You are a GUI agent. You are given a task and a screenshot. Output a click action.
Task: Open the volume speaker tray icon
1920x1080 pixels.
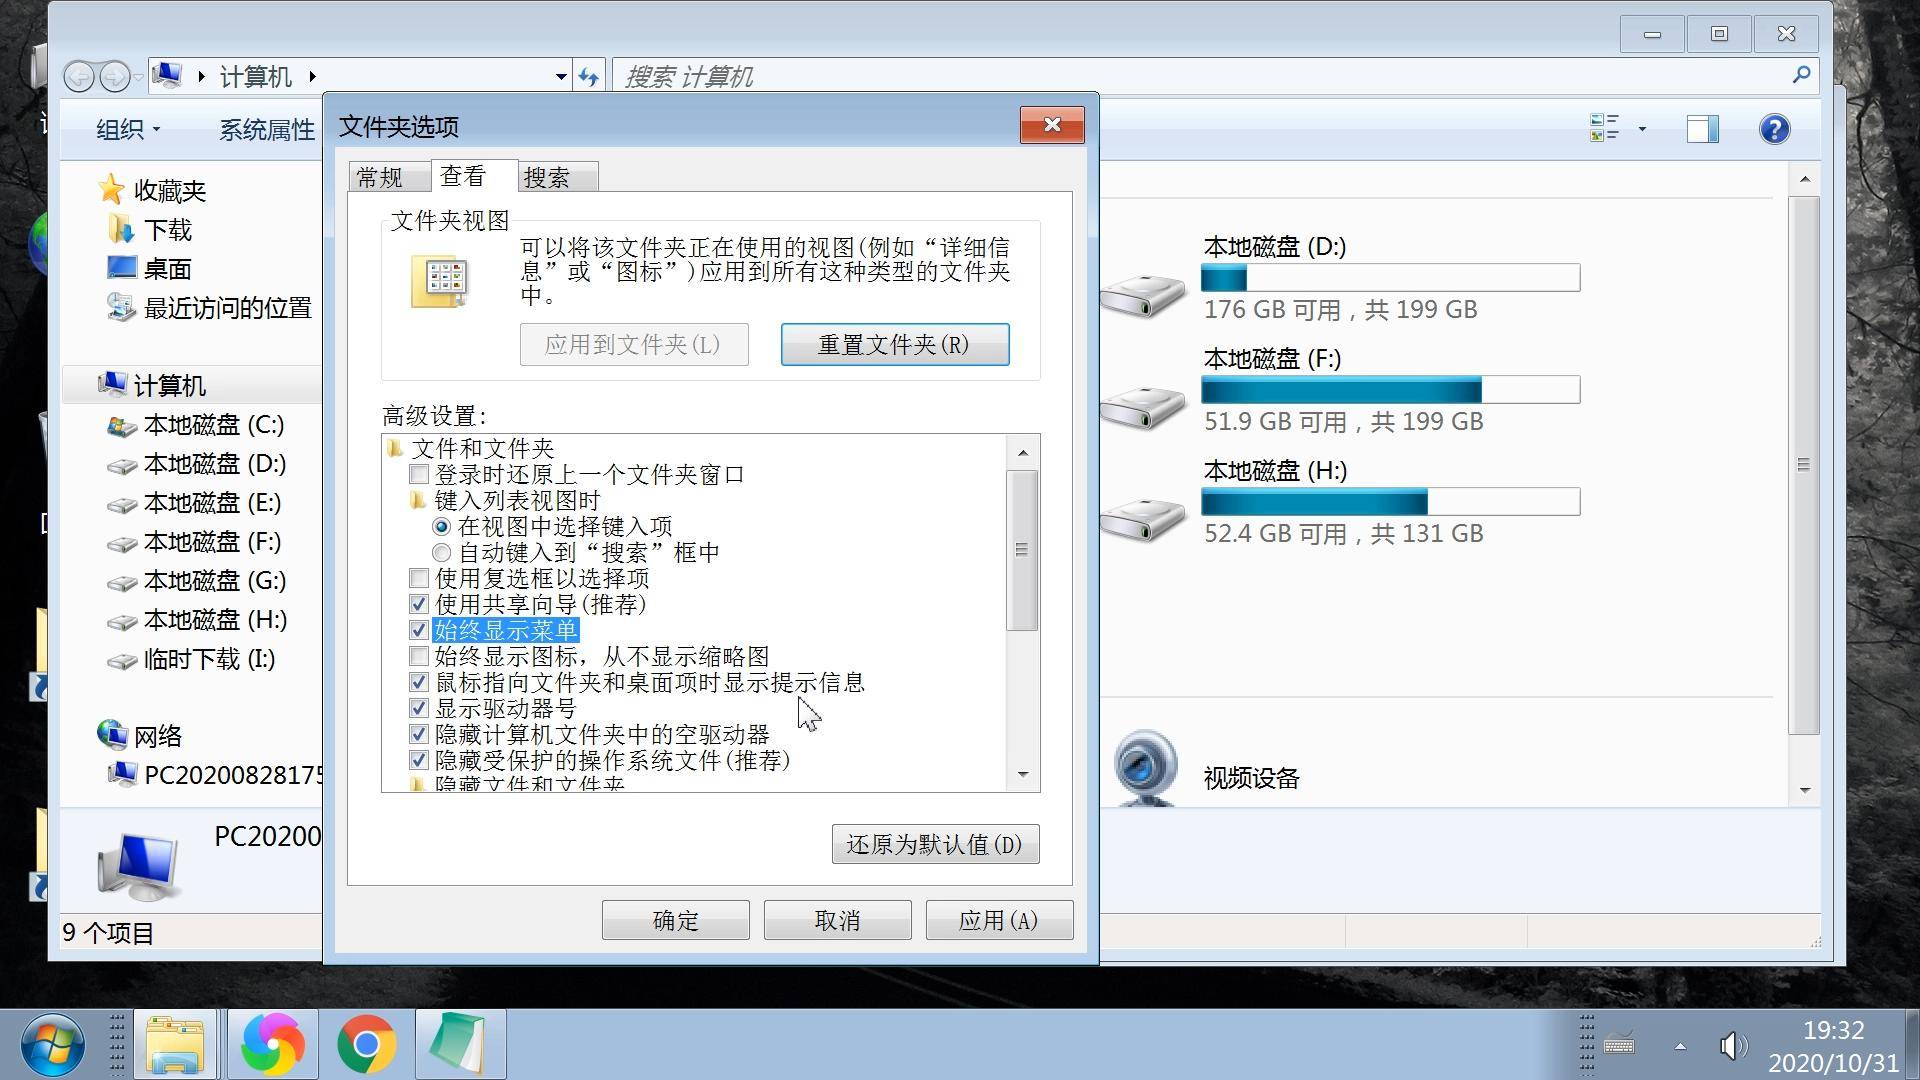pos(1732,1046)
